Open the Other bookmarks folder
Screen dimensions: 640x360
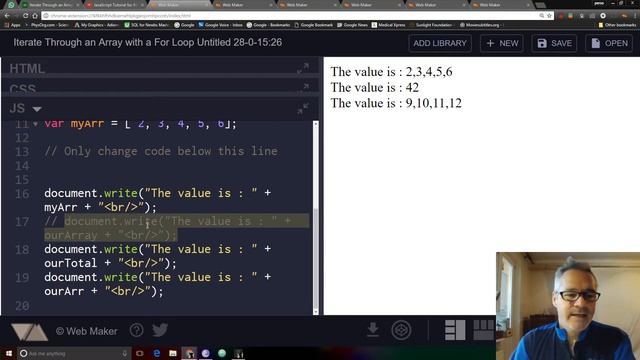(617, 25)
